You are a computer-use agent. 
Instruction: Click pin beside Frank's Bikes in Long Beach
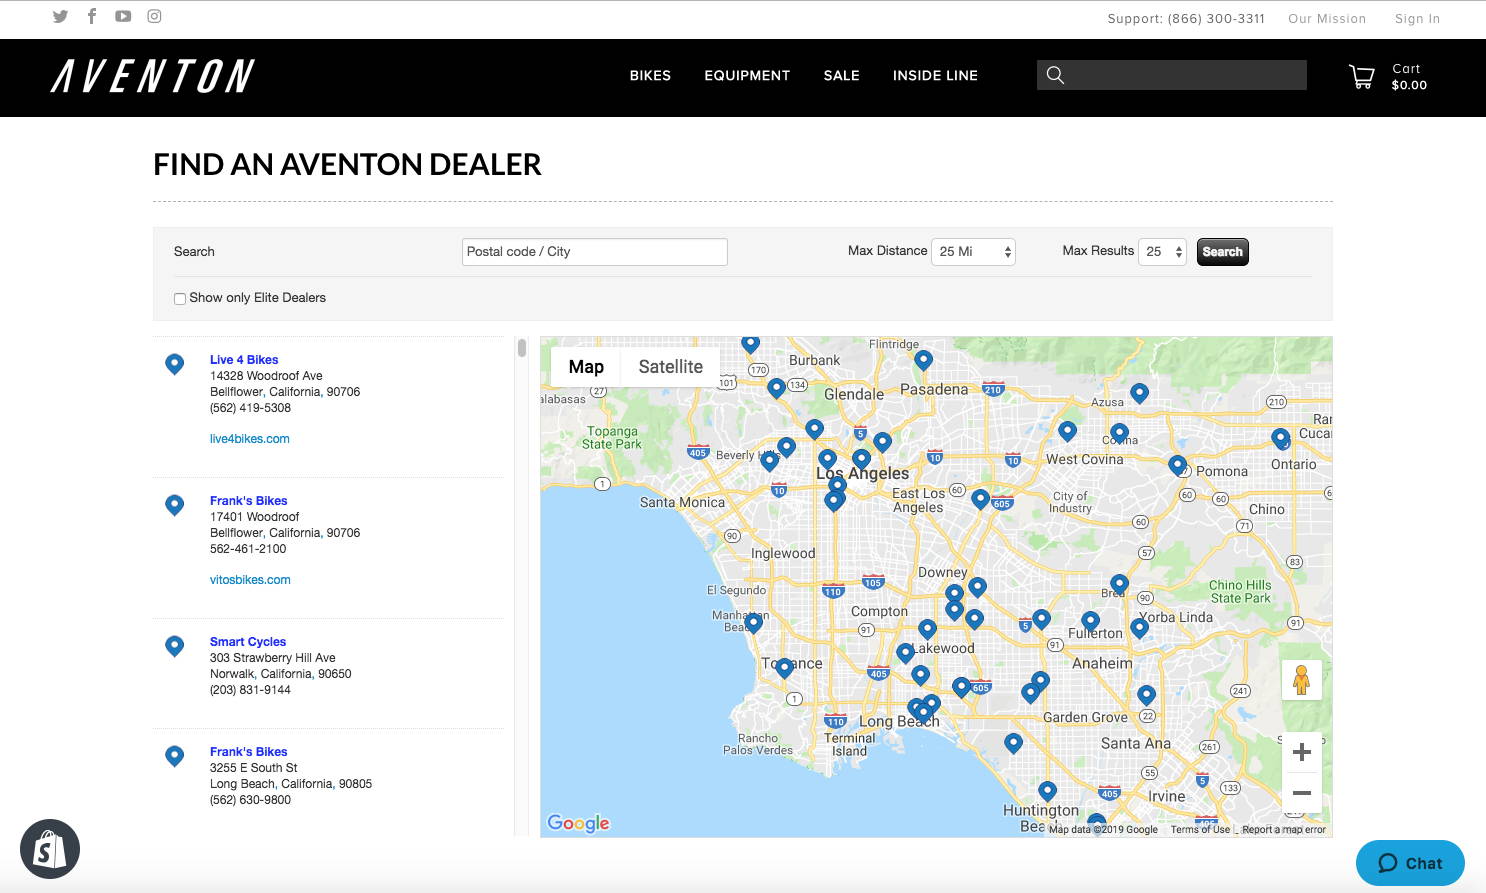point(174,756)
